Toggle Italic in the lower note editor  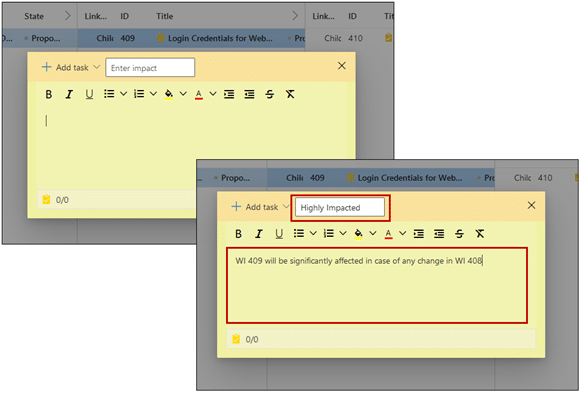[x=259, y=234]
